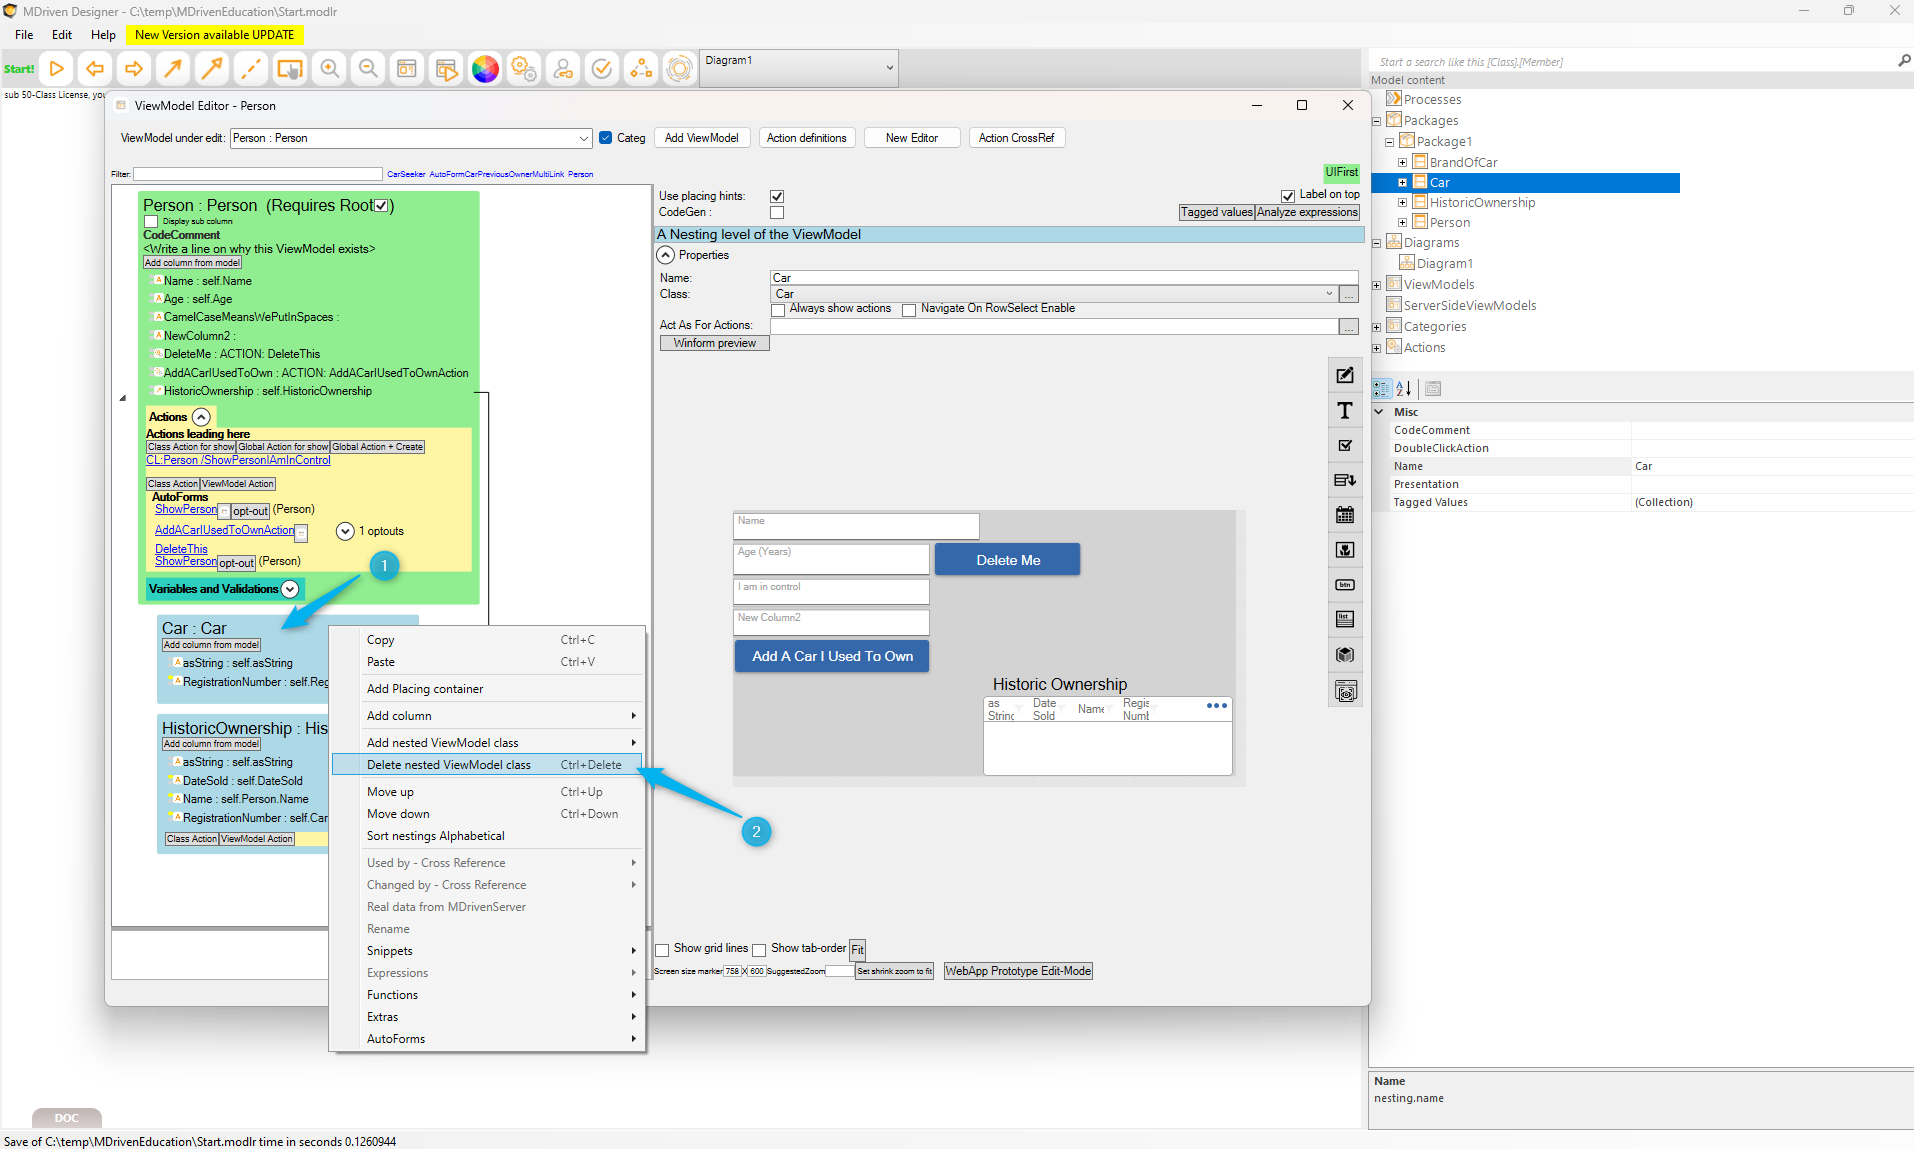Click the 'Action definitions' button
1914x1149 pixels.
806,138
